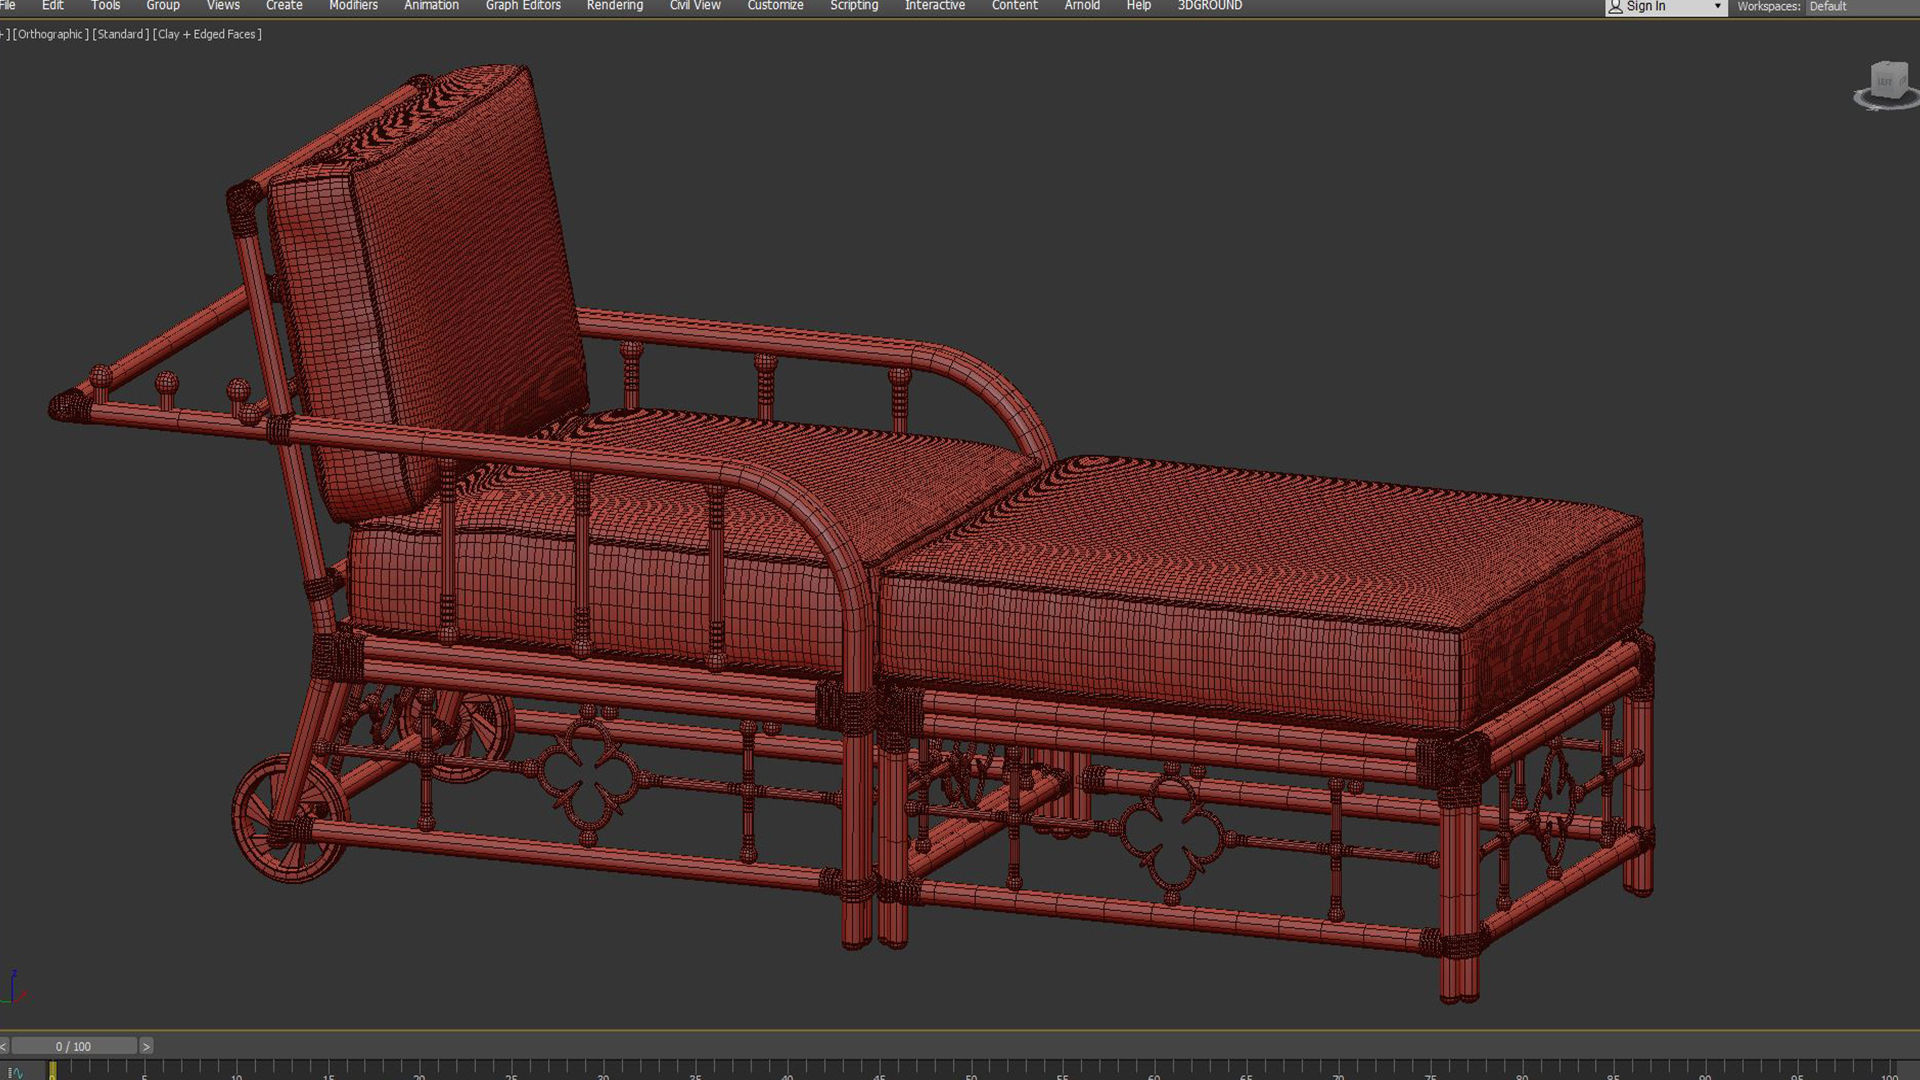Screen dimensions: 1920x1080
Task: Open the Workspaces Default dropdown
Action: tap(1862, 7)
